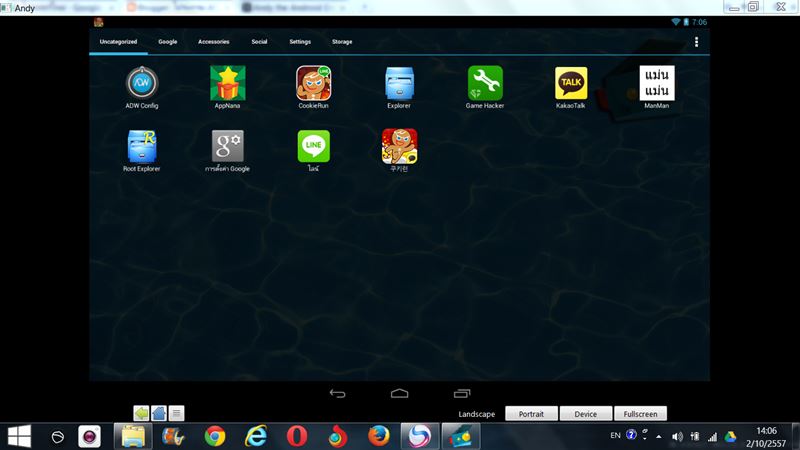The image size is (800, 450).
Task: Switch to the Social tab
Action: click(259, 42)
